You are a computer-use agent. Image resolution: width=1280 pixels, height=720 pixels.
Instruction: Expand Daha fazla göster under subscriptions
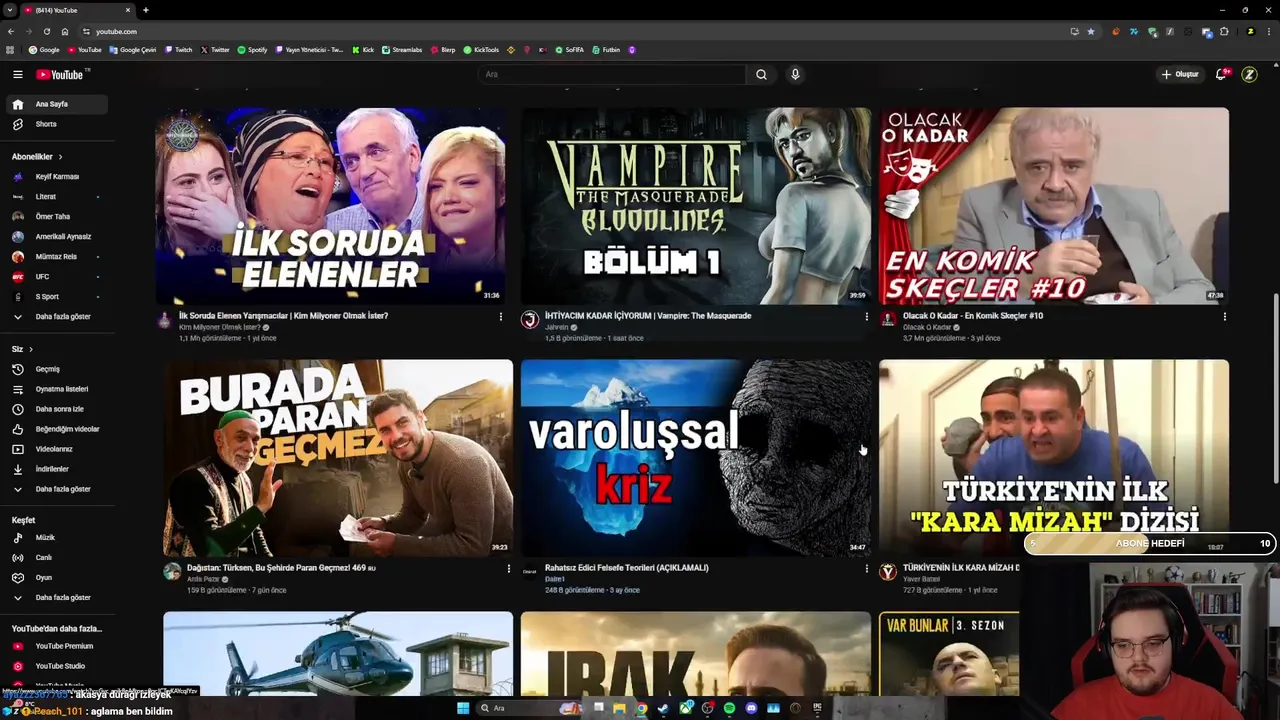pos(56,317)
